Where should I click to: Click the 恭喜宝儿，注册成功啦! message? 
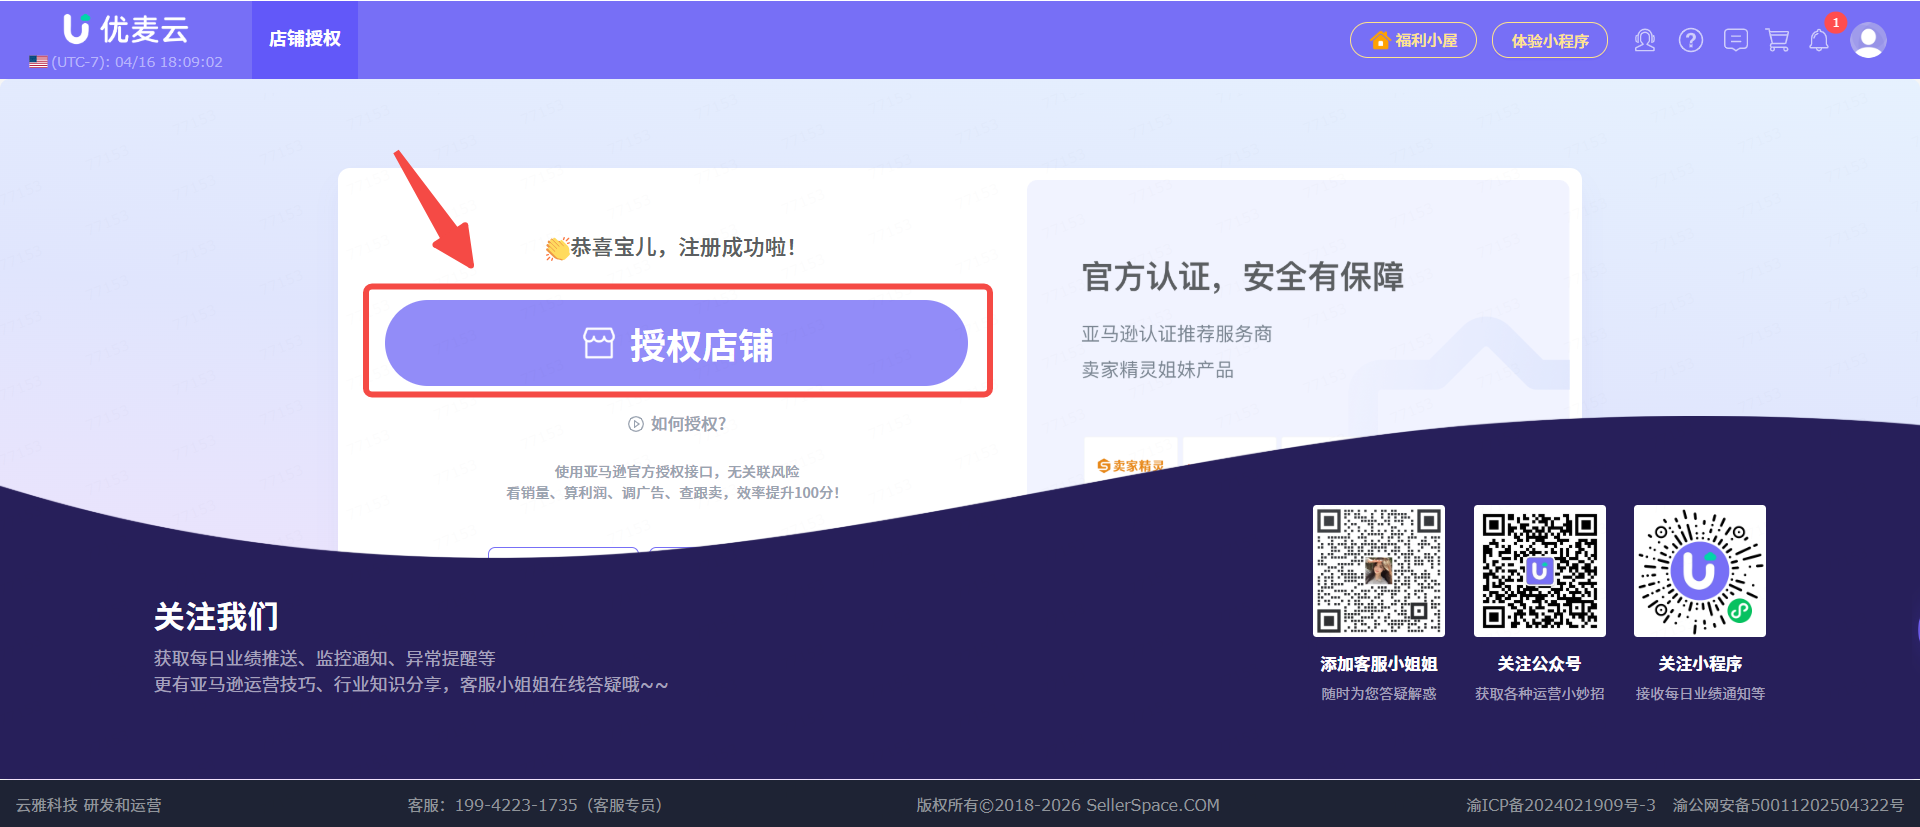click(x=671, y=248)
